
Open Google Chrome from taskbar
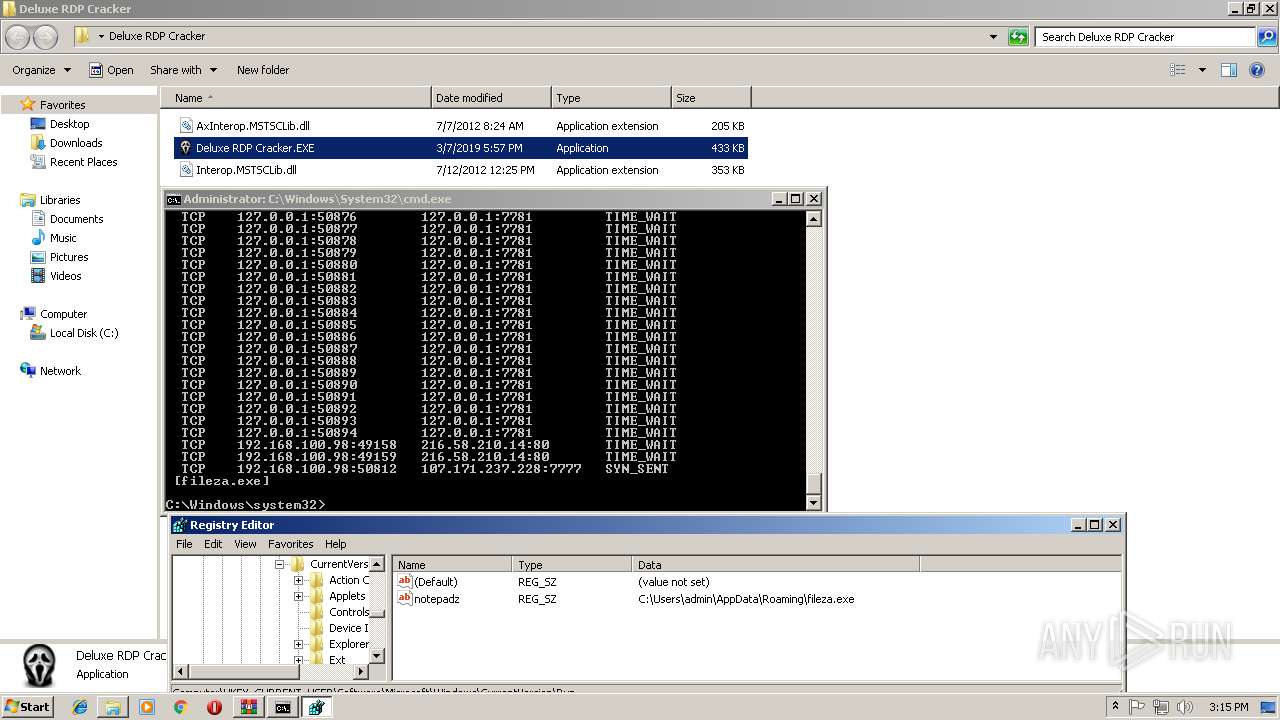pos(181,707)
